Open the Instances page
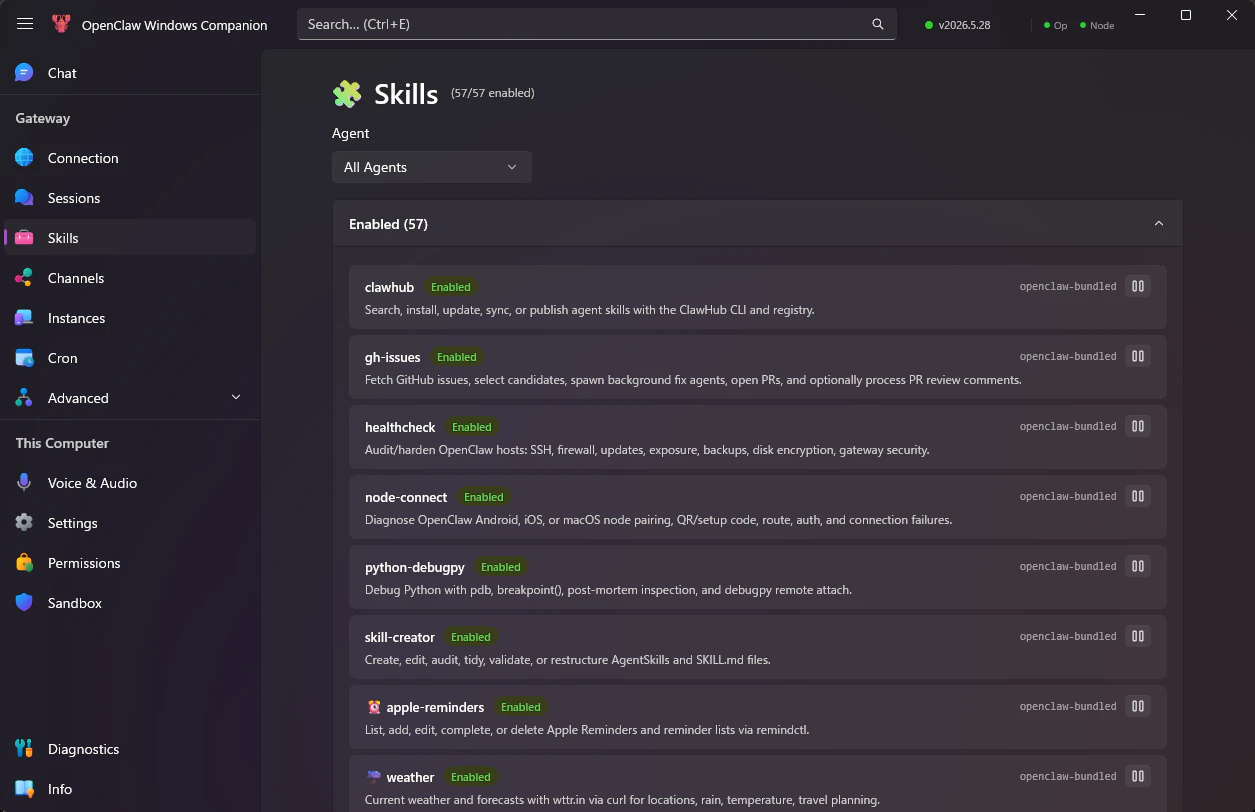Screen dimensions: 1255x812 point(130,318)
